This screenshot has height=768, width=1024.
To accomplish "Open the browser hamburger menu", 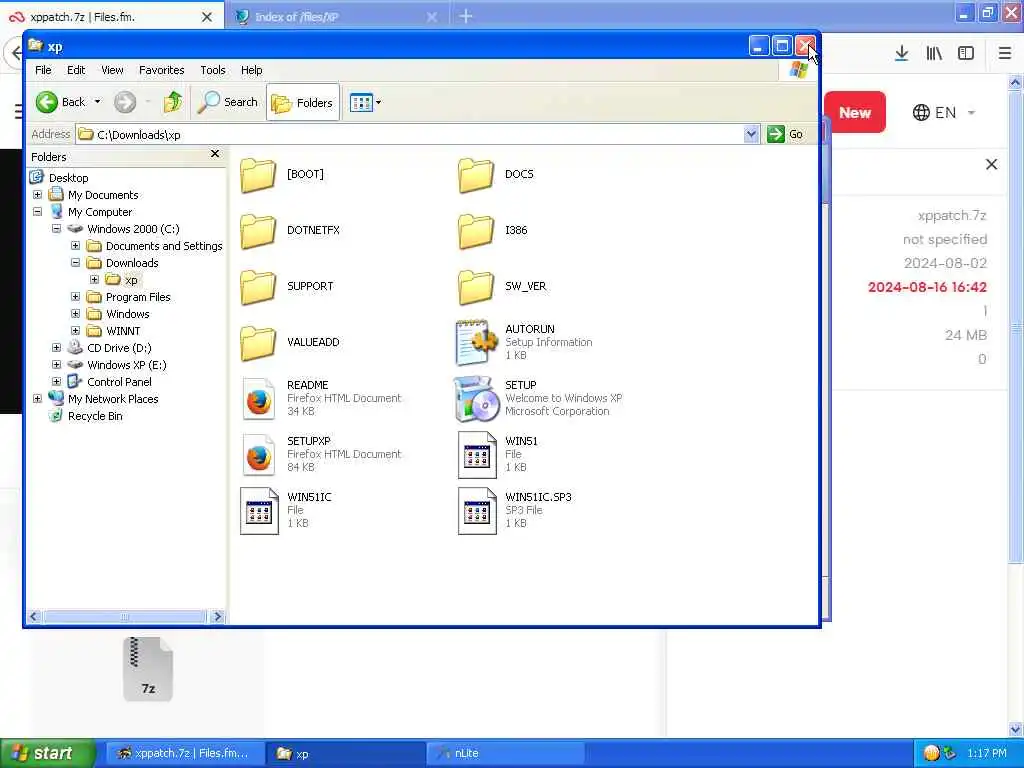I will [x=1005, y=54].
